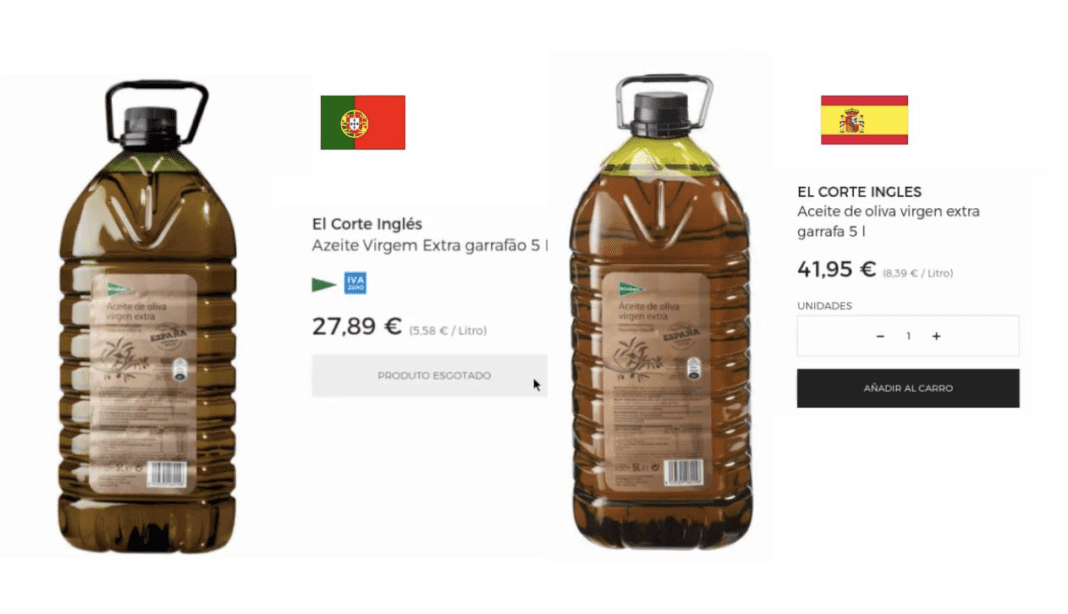
Task: Click the UNIDADES label
Action: coord(825,306)
